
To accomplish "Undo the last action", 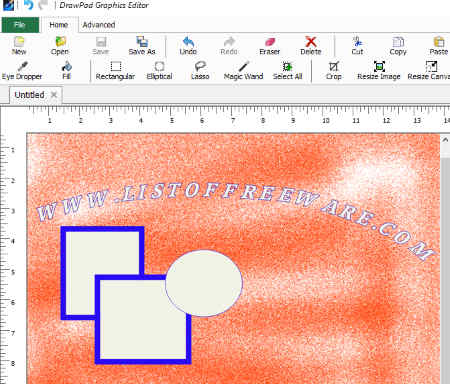I will (x=188, y=46).
